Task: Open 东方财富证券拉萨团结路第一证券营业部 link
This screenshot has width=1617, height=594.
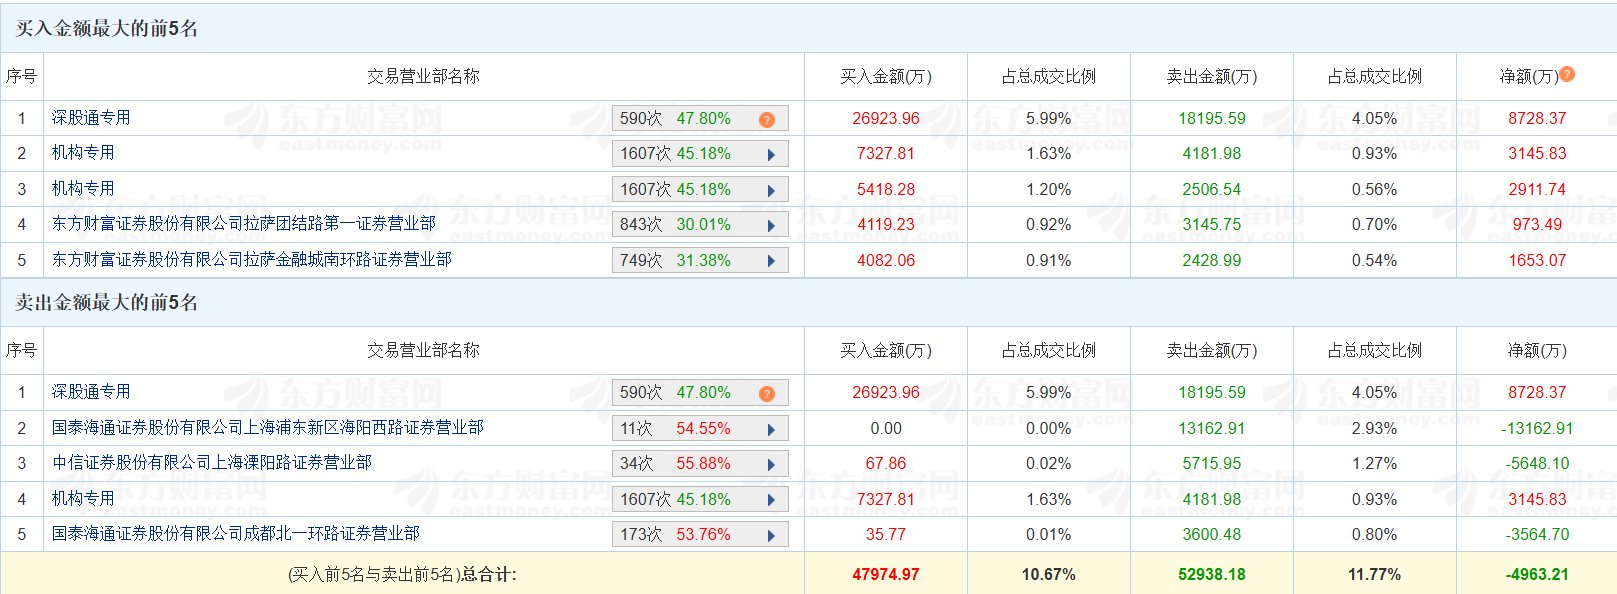Action: point(243,224)
